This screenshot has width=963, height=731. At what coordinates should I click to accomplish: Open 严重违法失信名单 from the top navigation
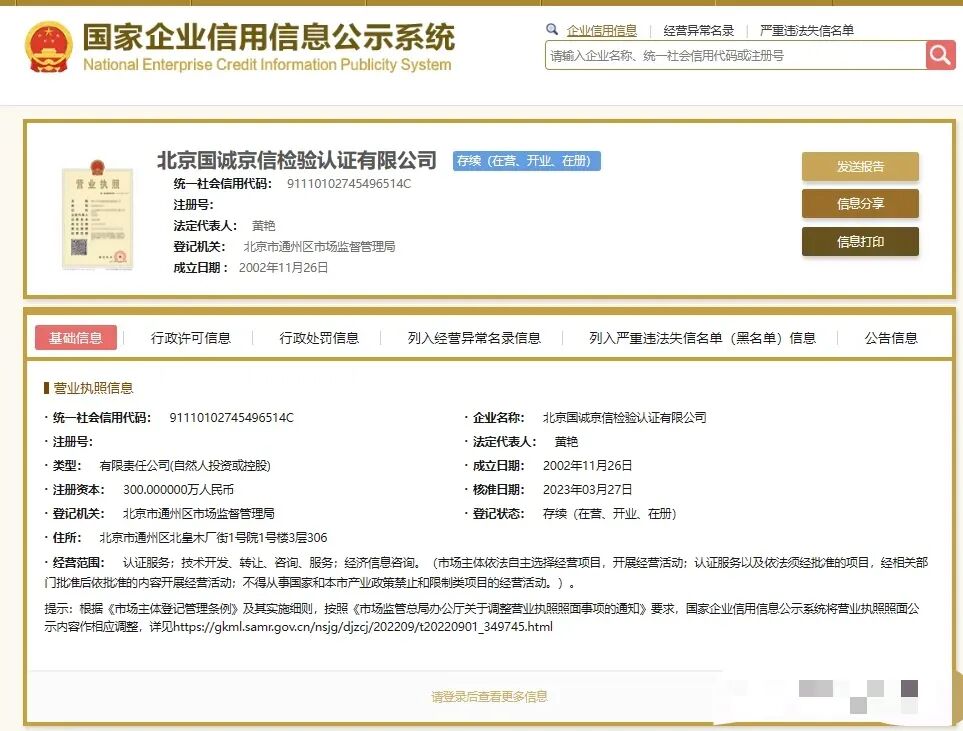click(x=806, y=29)
